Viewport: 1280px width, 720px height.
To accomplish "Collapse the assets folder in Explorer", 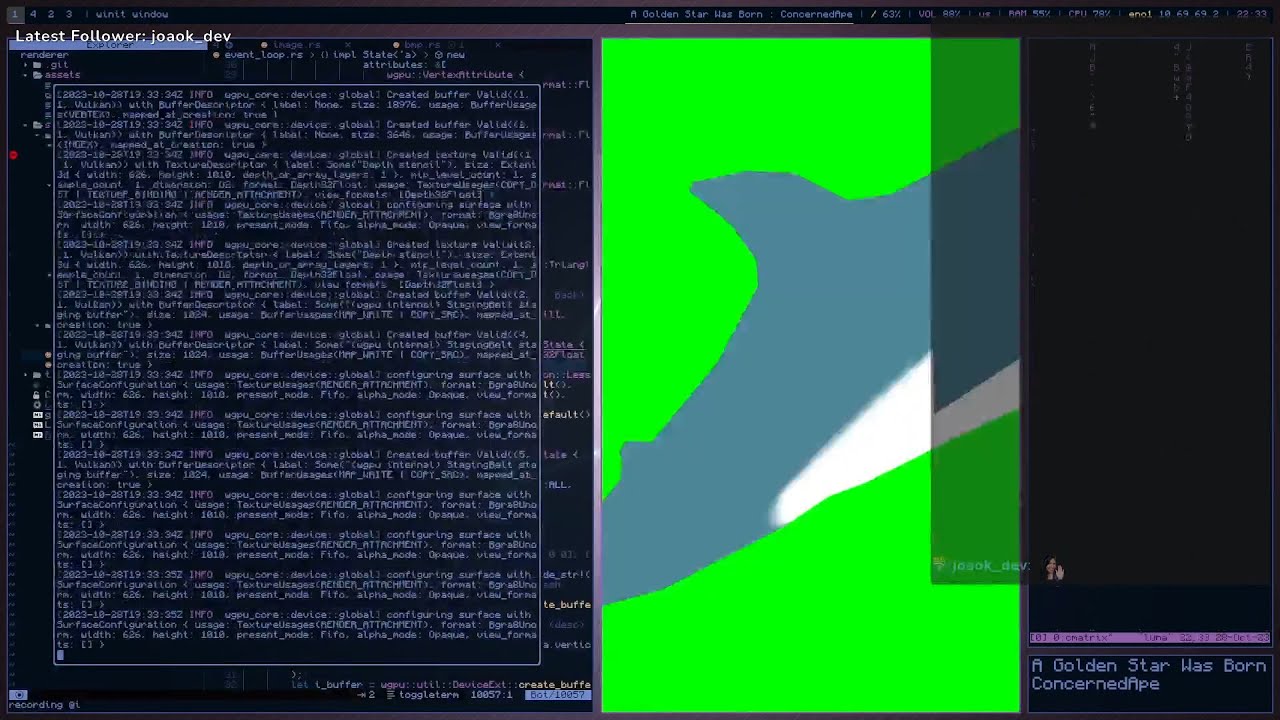I will 26,75.
